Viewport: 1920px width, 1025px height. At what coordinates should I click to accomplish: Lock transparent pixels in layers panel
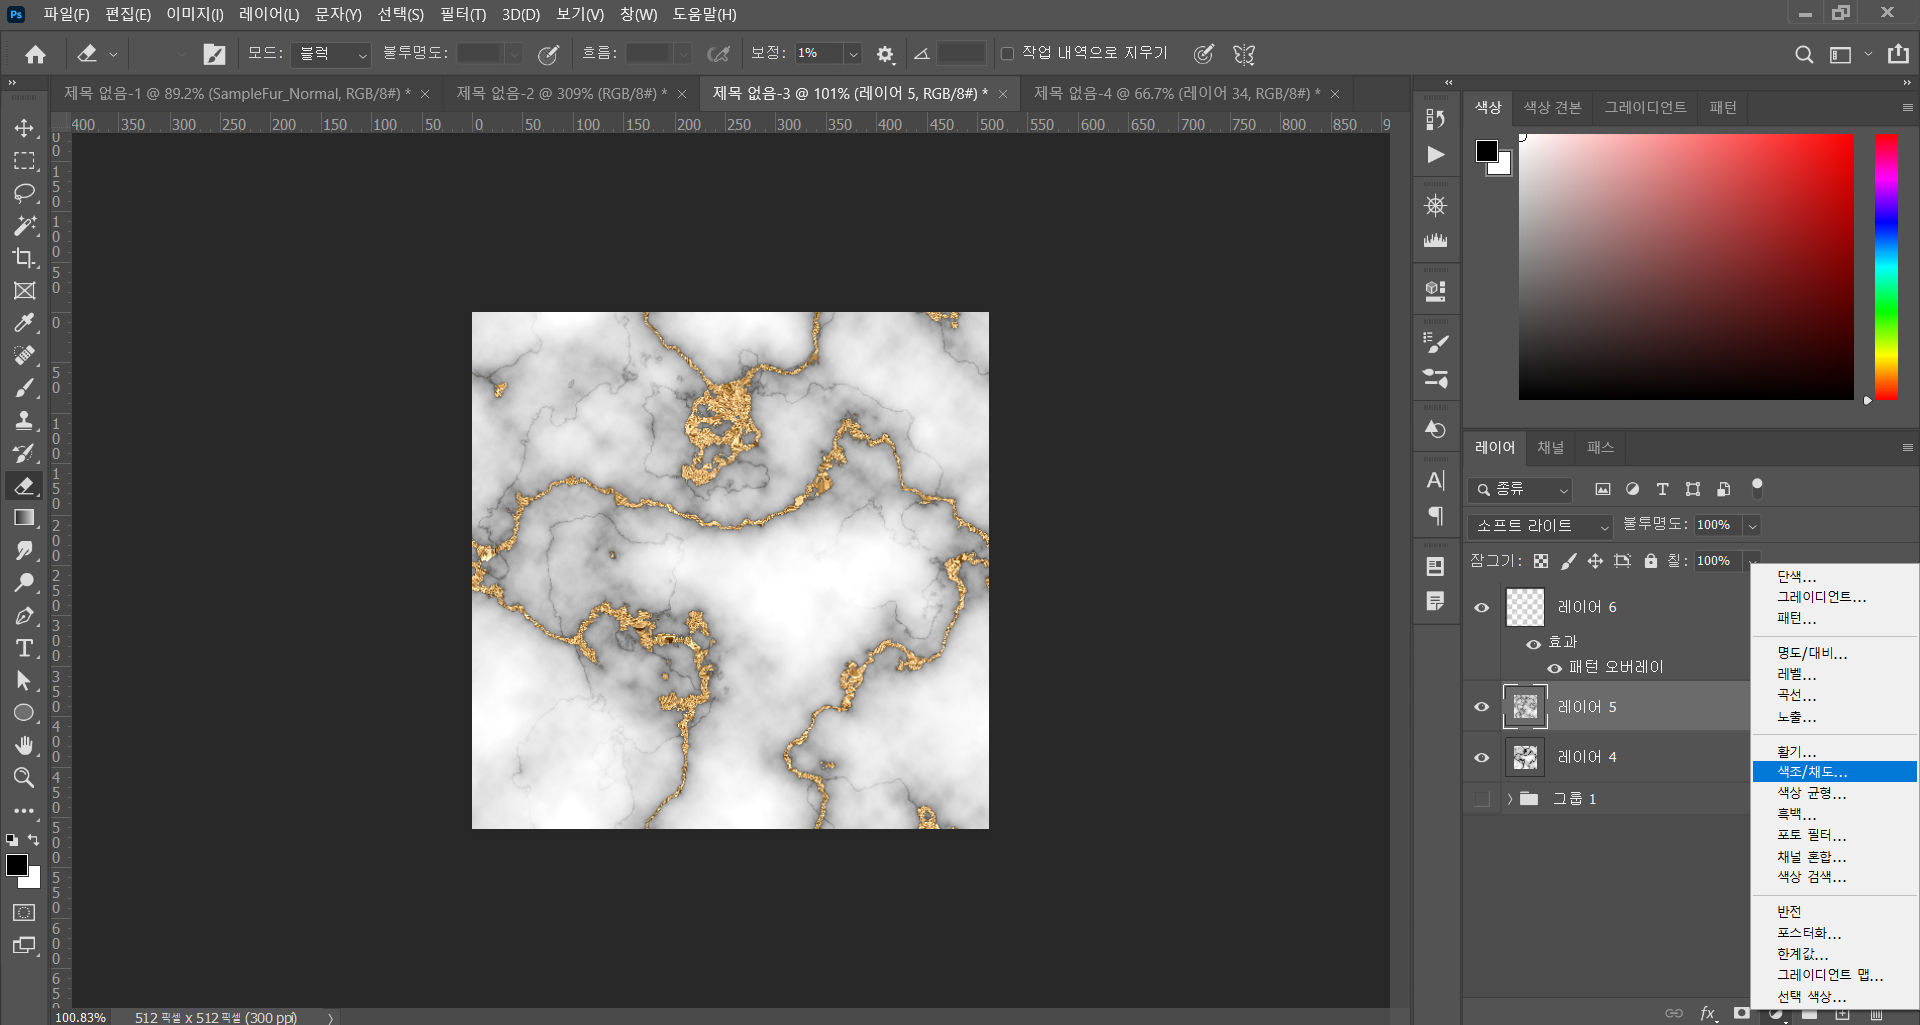coord(1541,561)
